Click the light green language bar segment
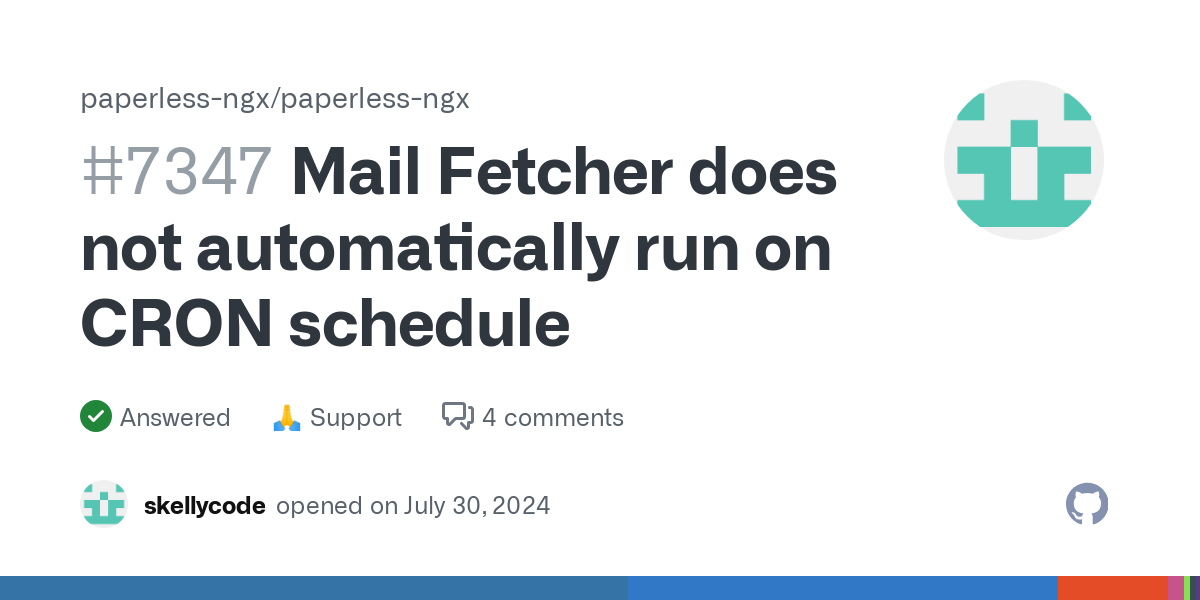1200x600 pixels. [1187, 588]
